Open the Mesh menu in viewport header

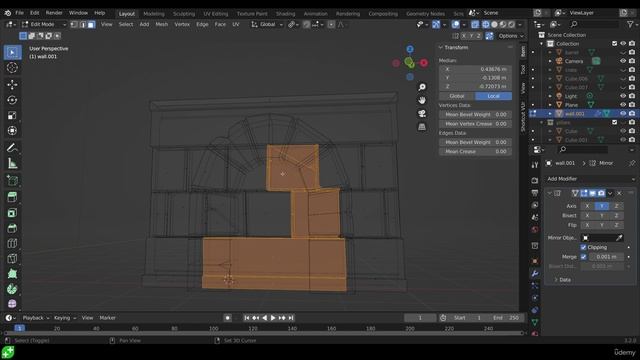[x=162, y=24]
